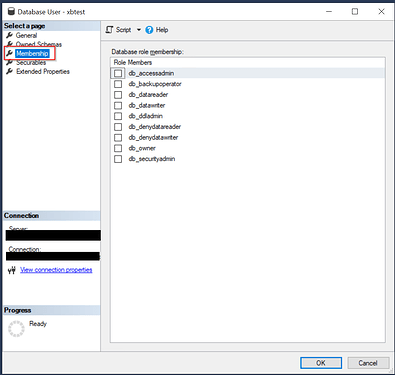The image size is (395, 375).
Task: Toggle the db_denydatawriter role checkbox
Action: tap(118, 137)
